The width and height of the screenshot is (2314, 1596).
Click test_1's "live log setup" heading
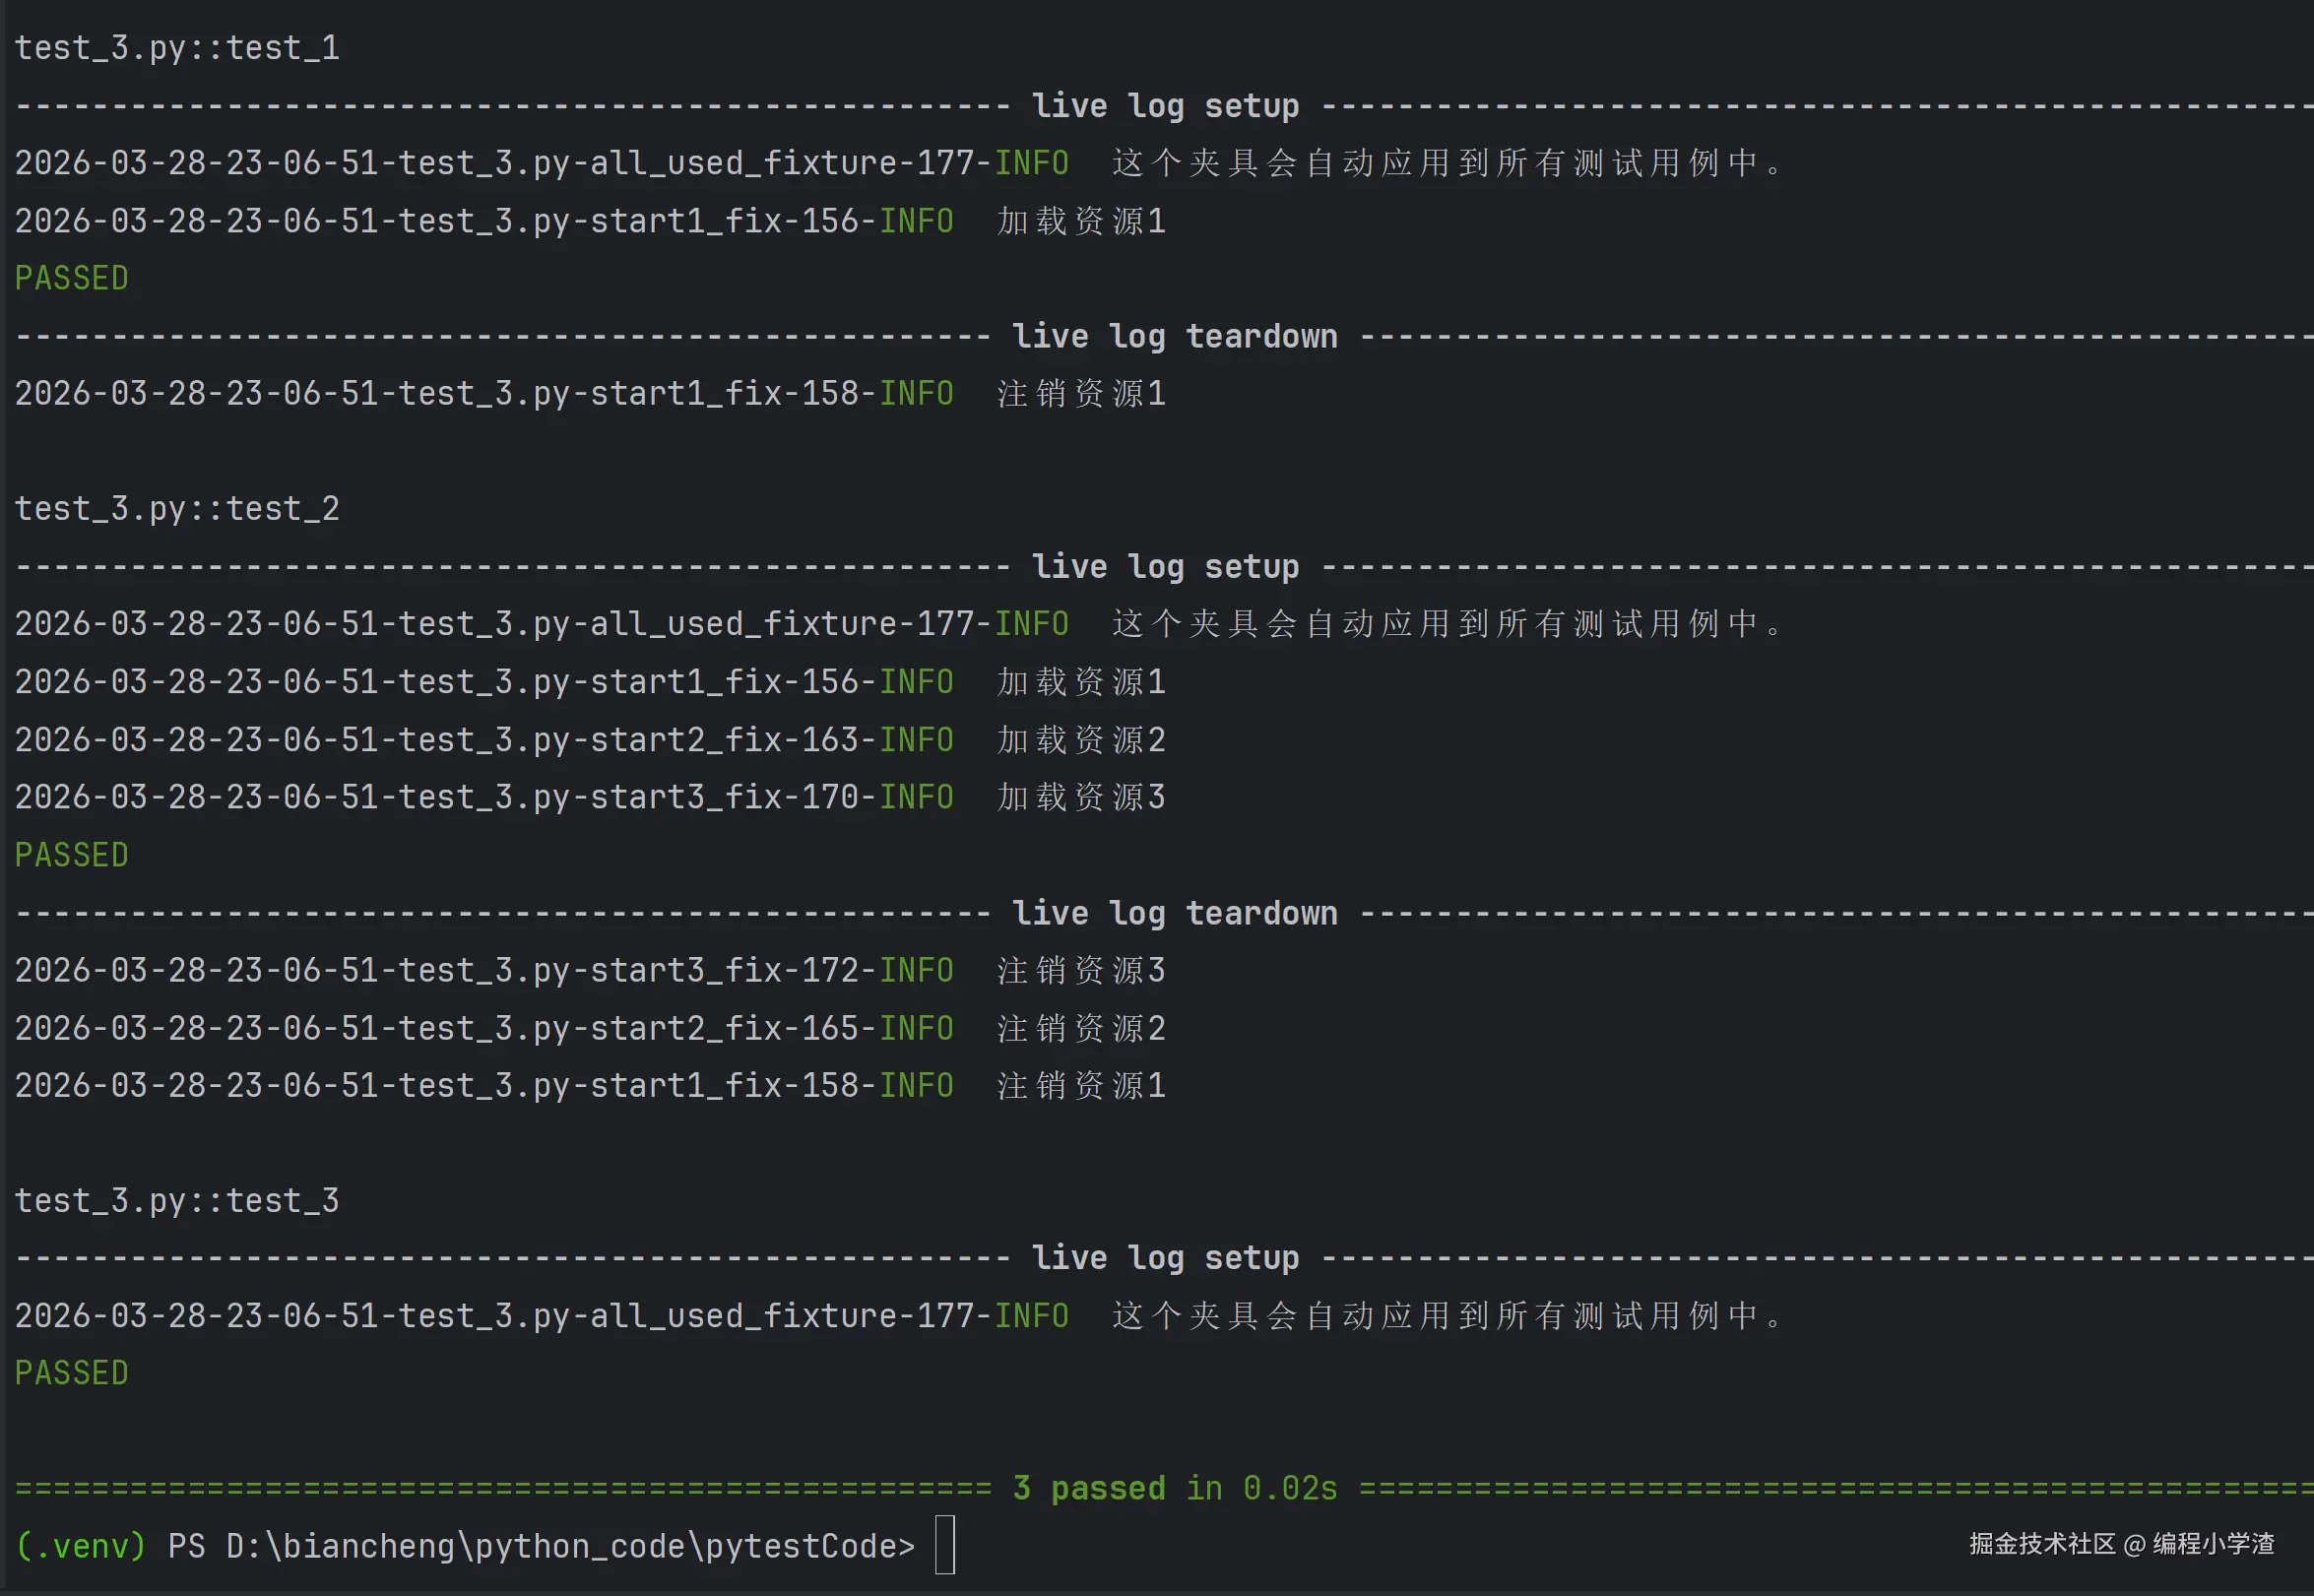1165,106
